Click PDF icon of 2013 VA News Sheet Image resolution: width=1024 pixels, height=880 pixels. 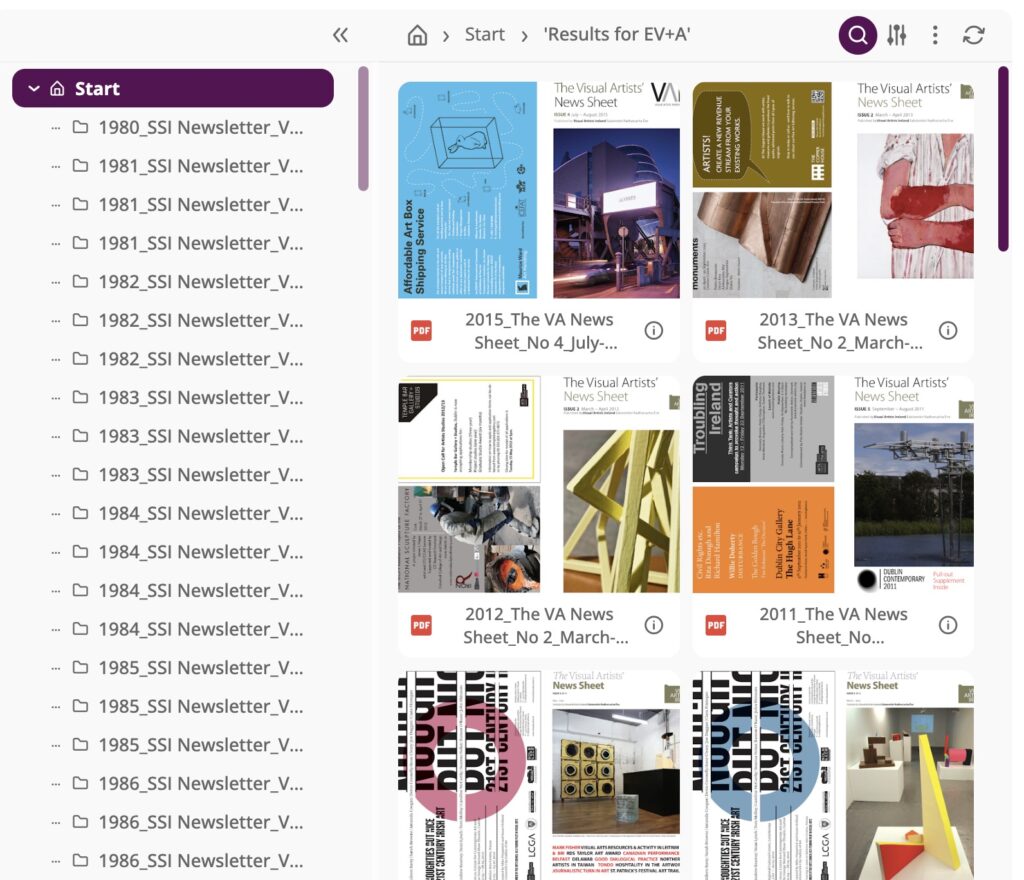[716, 331]
